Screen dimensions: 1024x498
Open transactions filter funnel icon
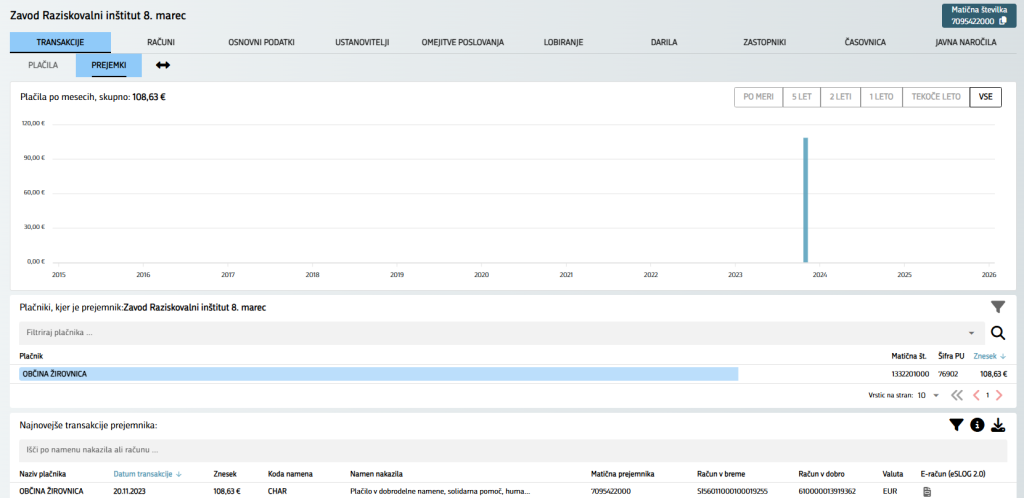pos(956,425)
